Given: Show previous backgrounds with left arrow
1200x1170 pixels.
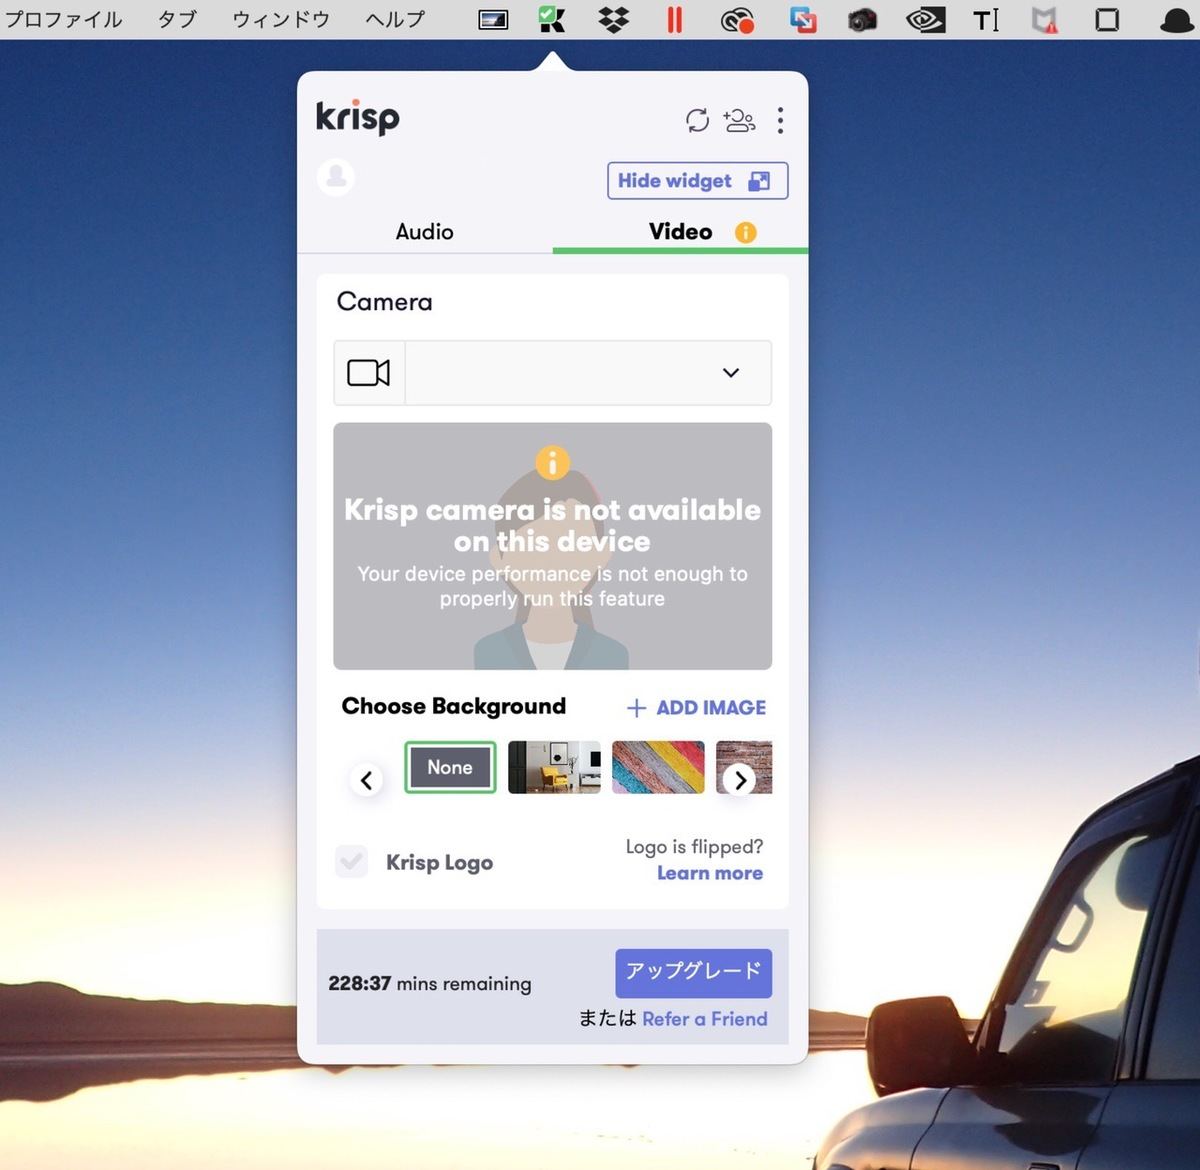Looking at the screenshot, I should point(366,780).
